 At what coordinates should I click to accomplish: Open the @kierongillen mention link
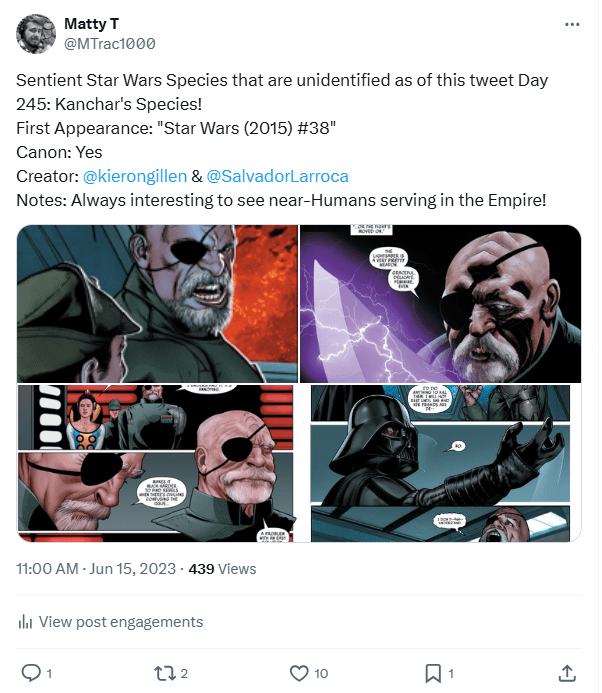[136, 176]
